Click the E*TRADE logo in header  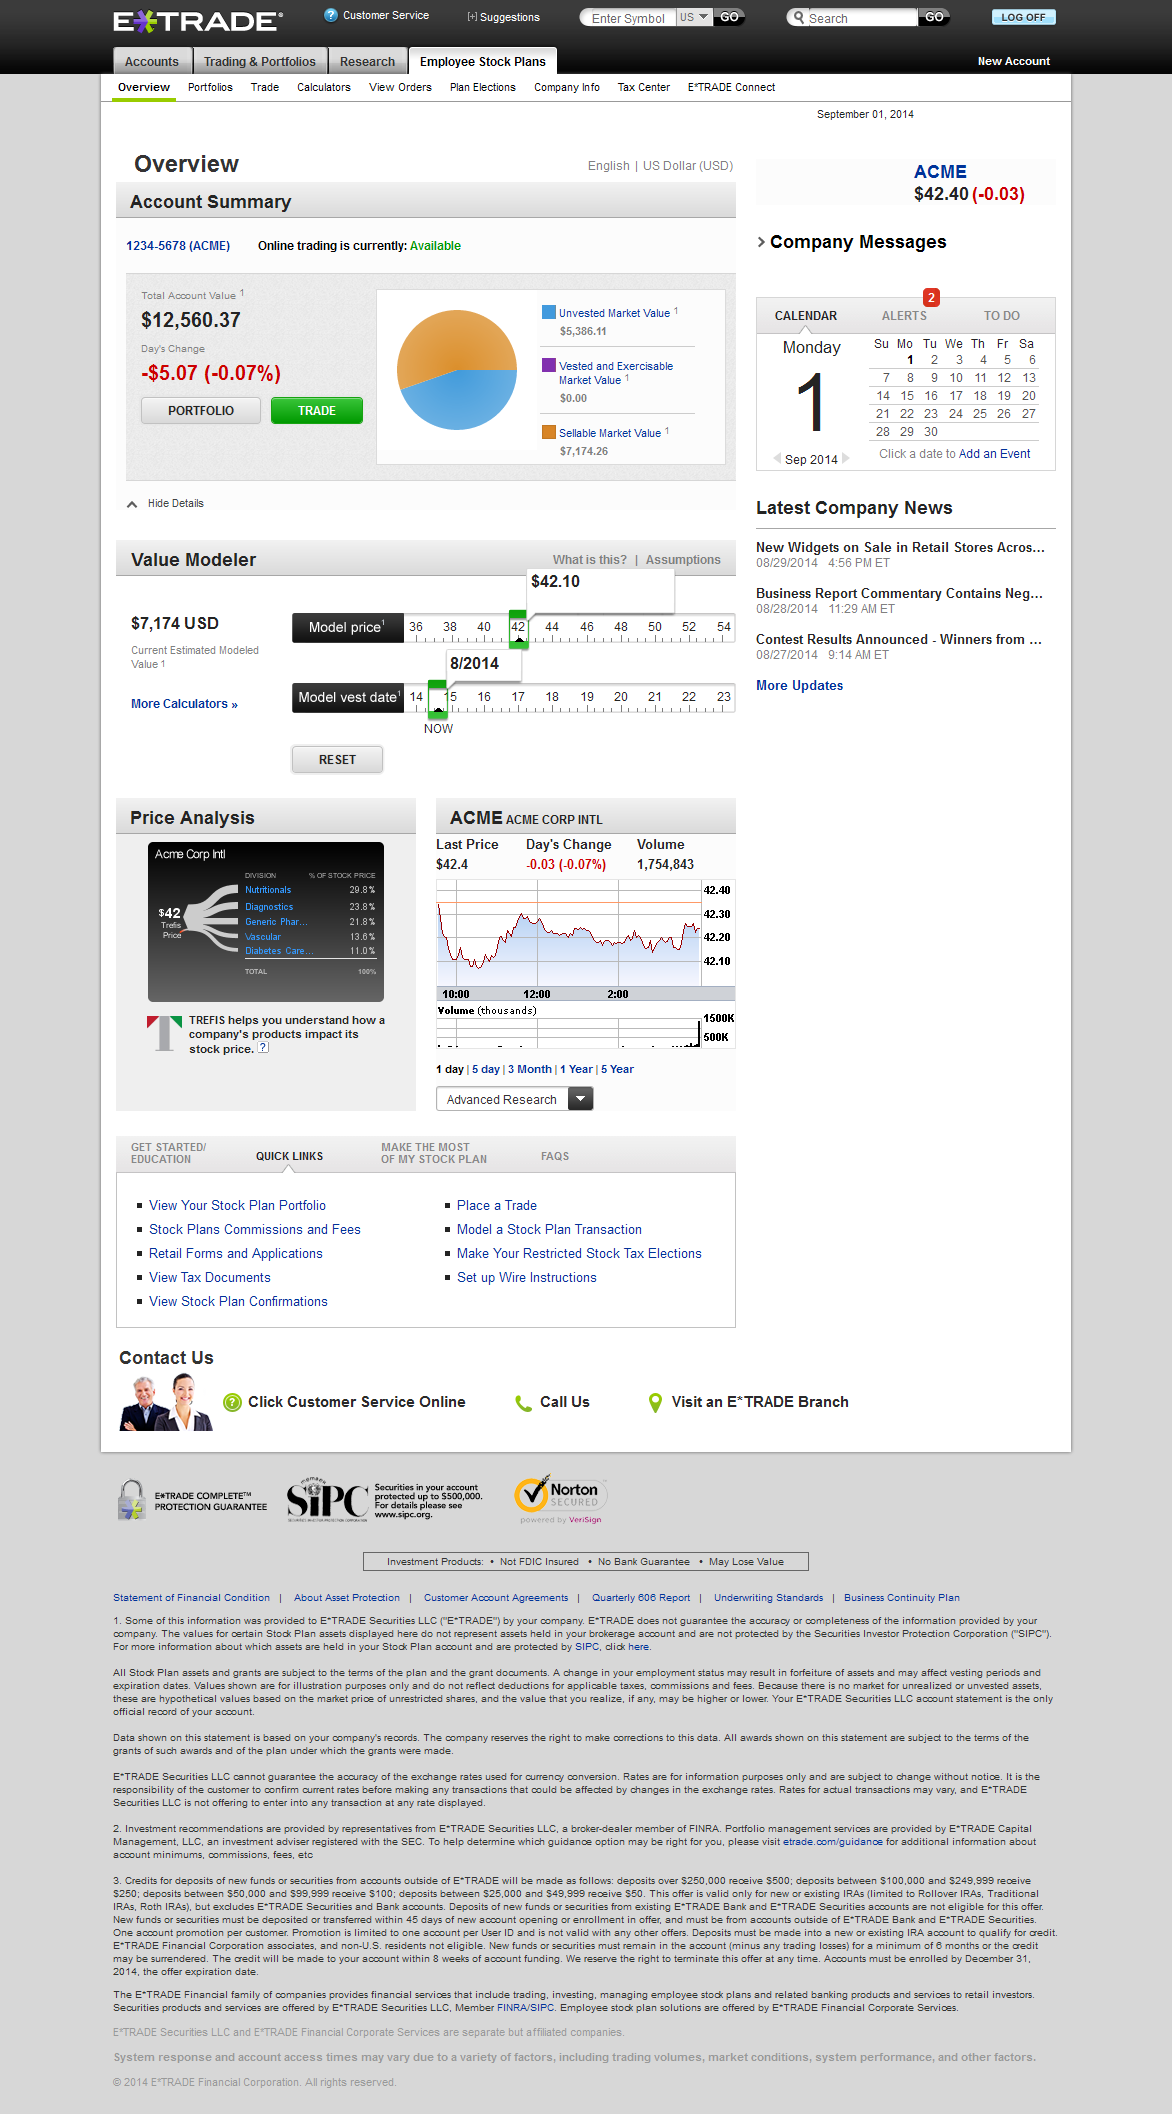tap(198, 21)
